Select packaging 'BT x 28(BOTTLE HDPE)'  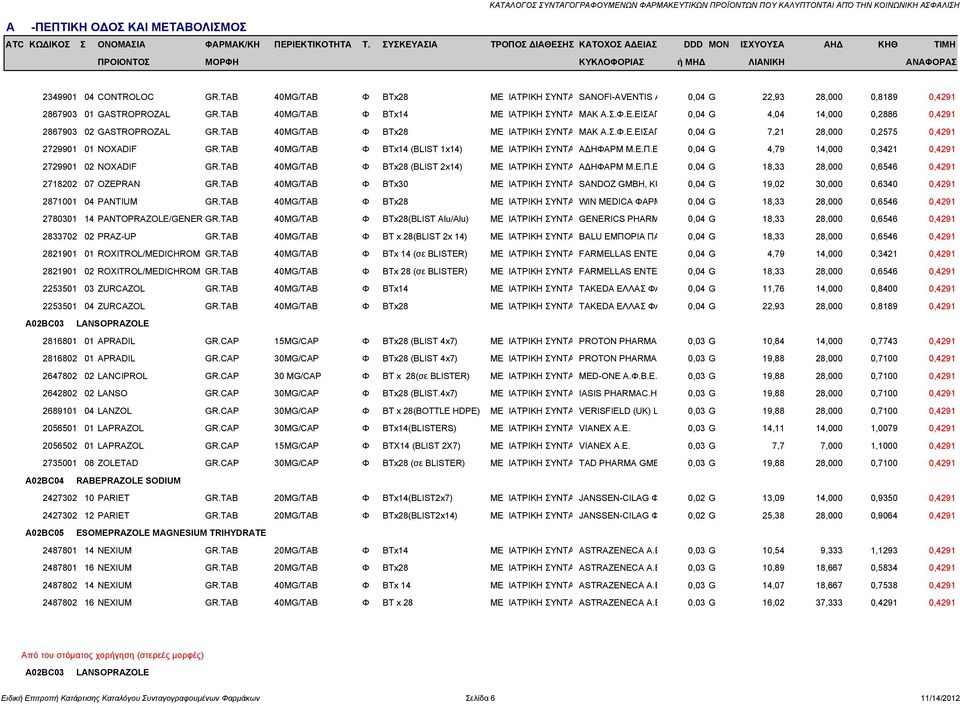coord(431,411)
